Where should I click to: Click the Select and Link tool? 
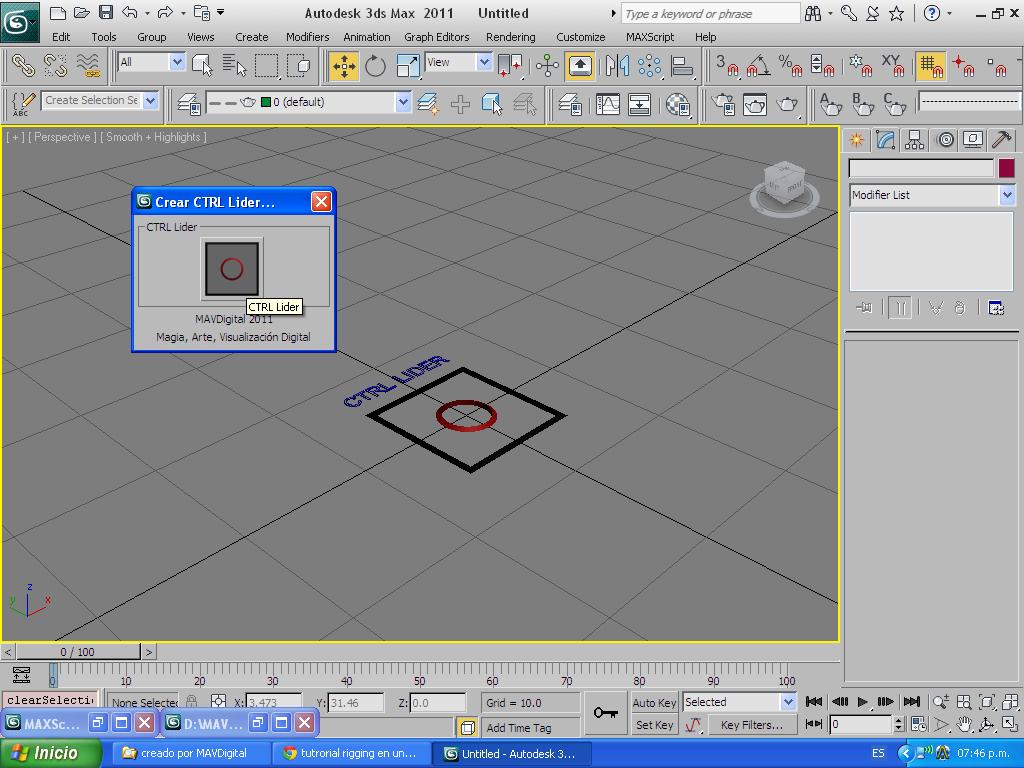tap(24, 65)
